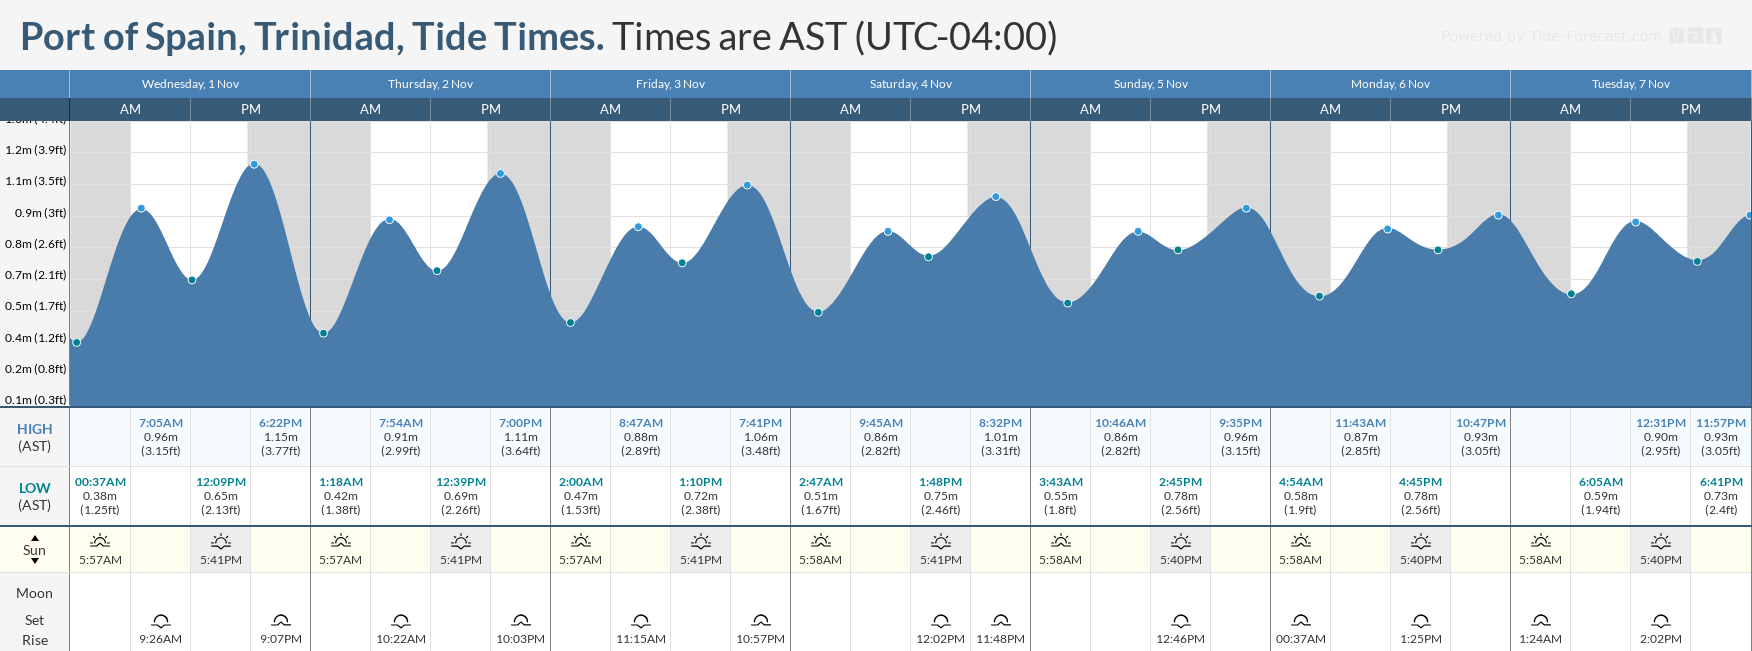The width and height of the screenshot is (1752, 651).
Task: Click the 8:47AM 0.88m high tide cell
Action: click(640, 437)
